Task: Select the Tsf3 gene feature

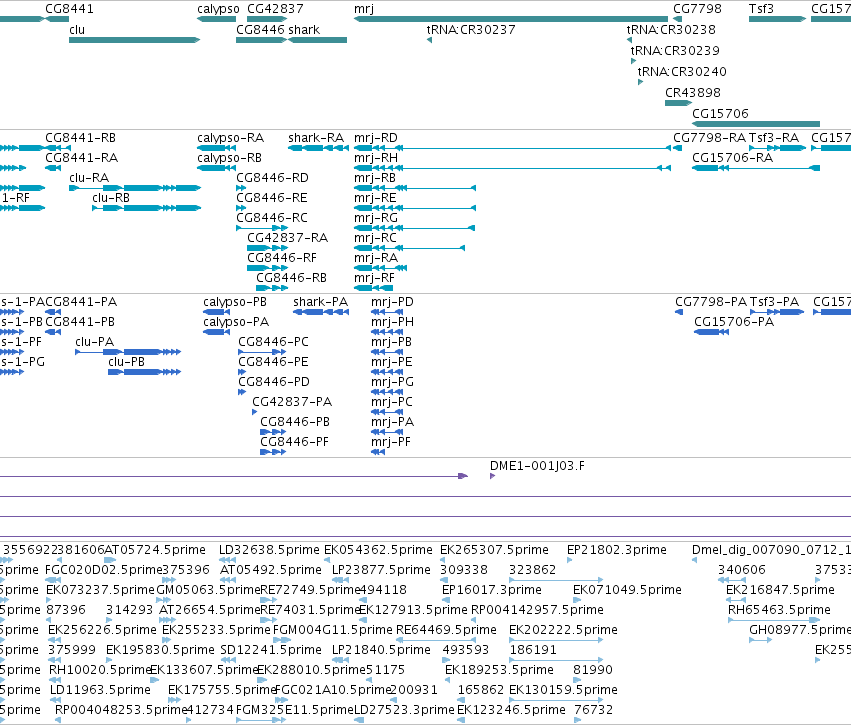Action: click(x=777, y=19)
